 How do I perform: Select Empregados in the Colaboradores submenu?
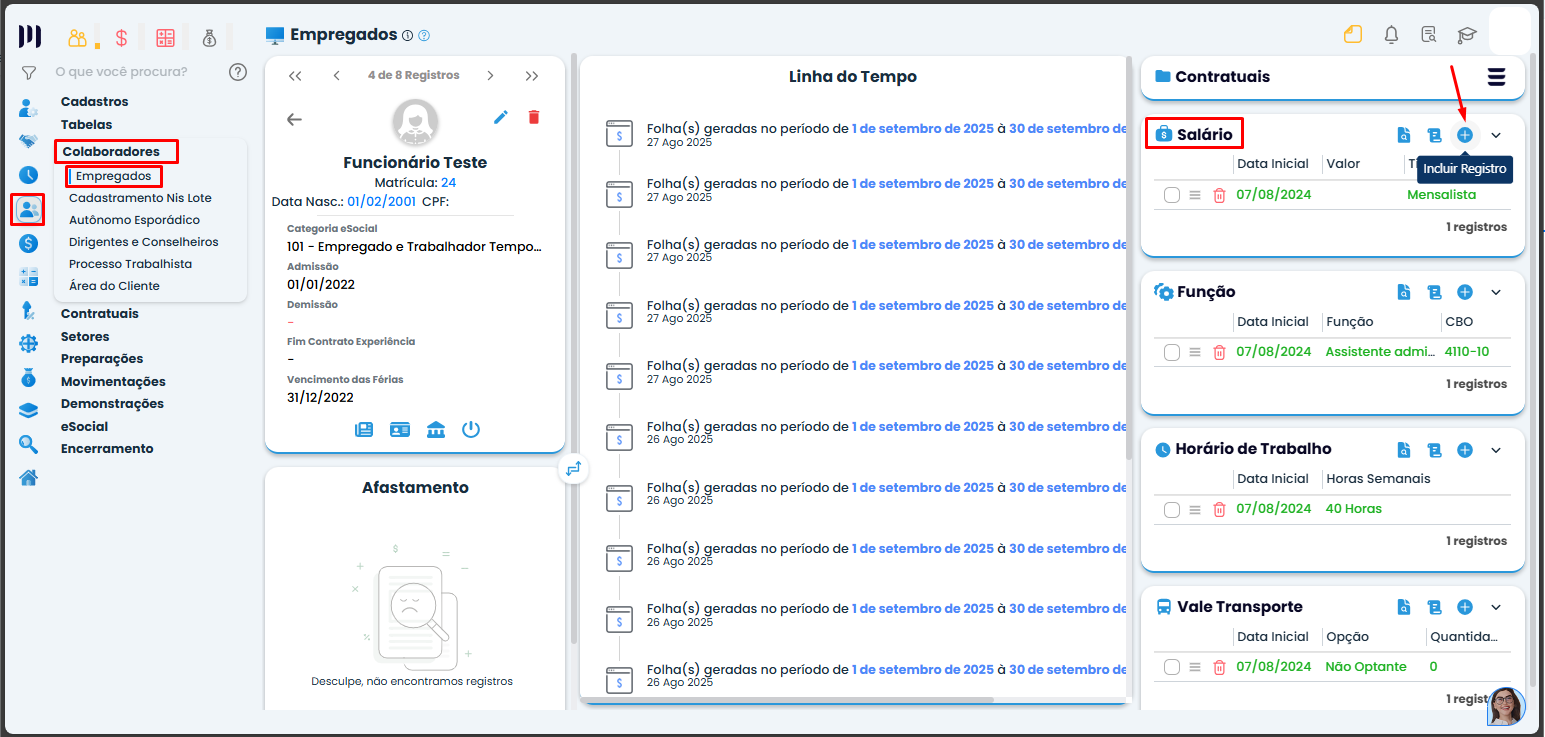pos(114,176)
